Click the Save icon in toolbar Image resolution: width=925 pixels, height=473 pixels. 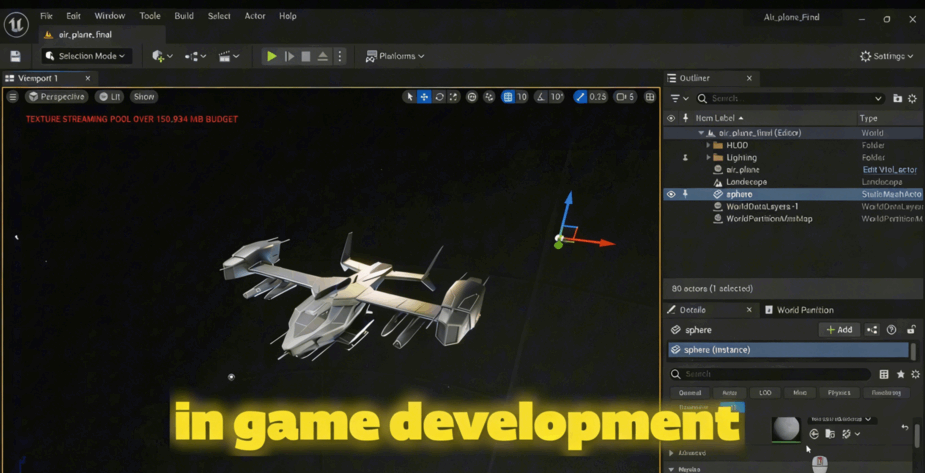(x=15, y=56)
